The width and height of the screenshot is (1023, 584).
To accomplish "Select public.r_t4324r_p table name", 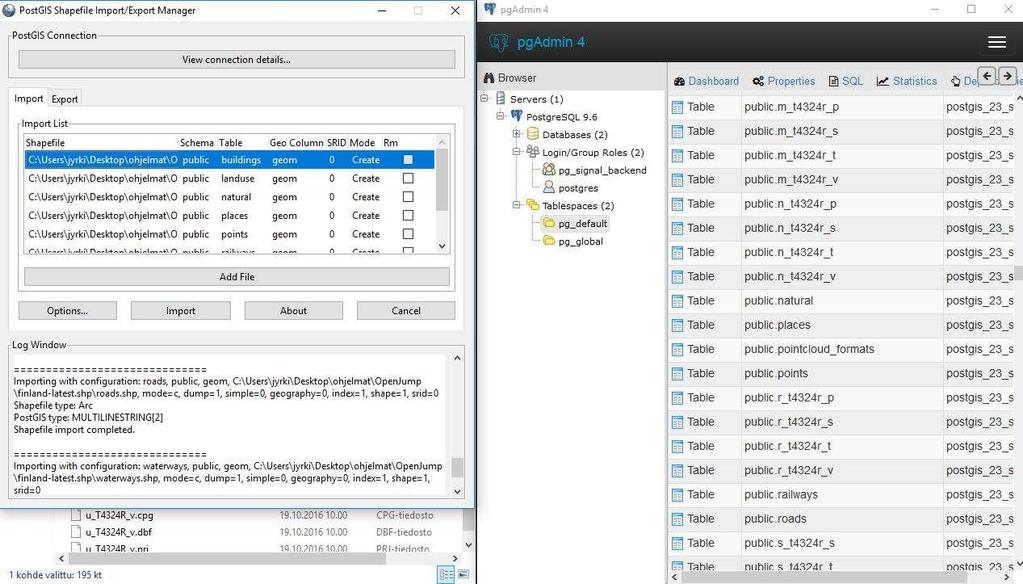I will tap(789, 397).
